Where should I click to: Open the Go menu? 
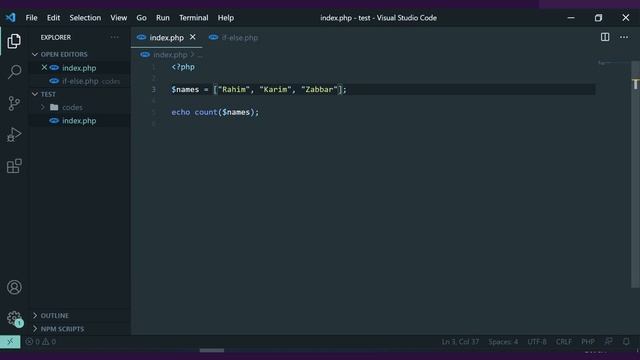[141, 18]
